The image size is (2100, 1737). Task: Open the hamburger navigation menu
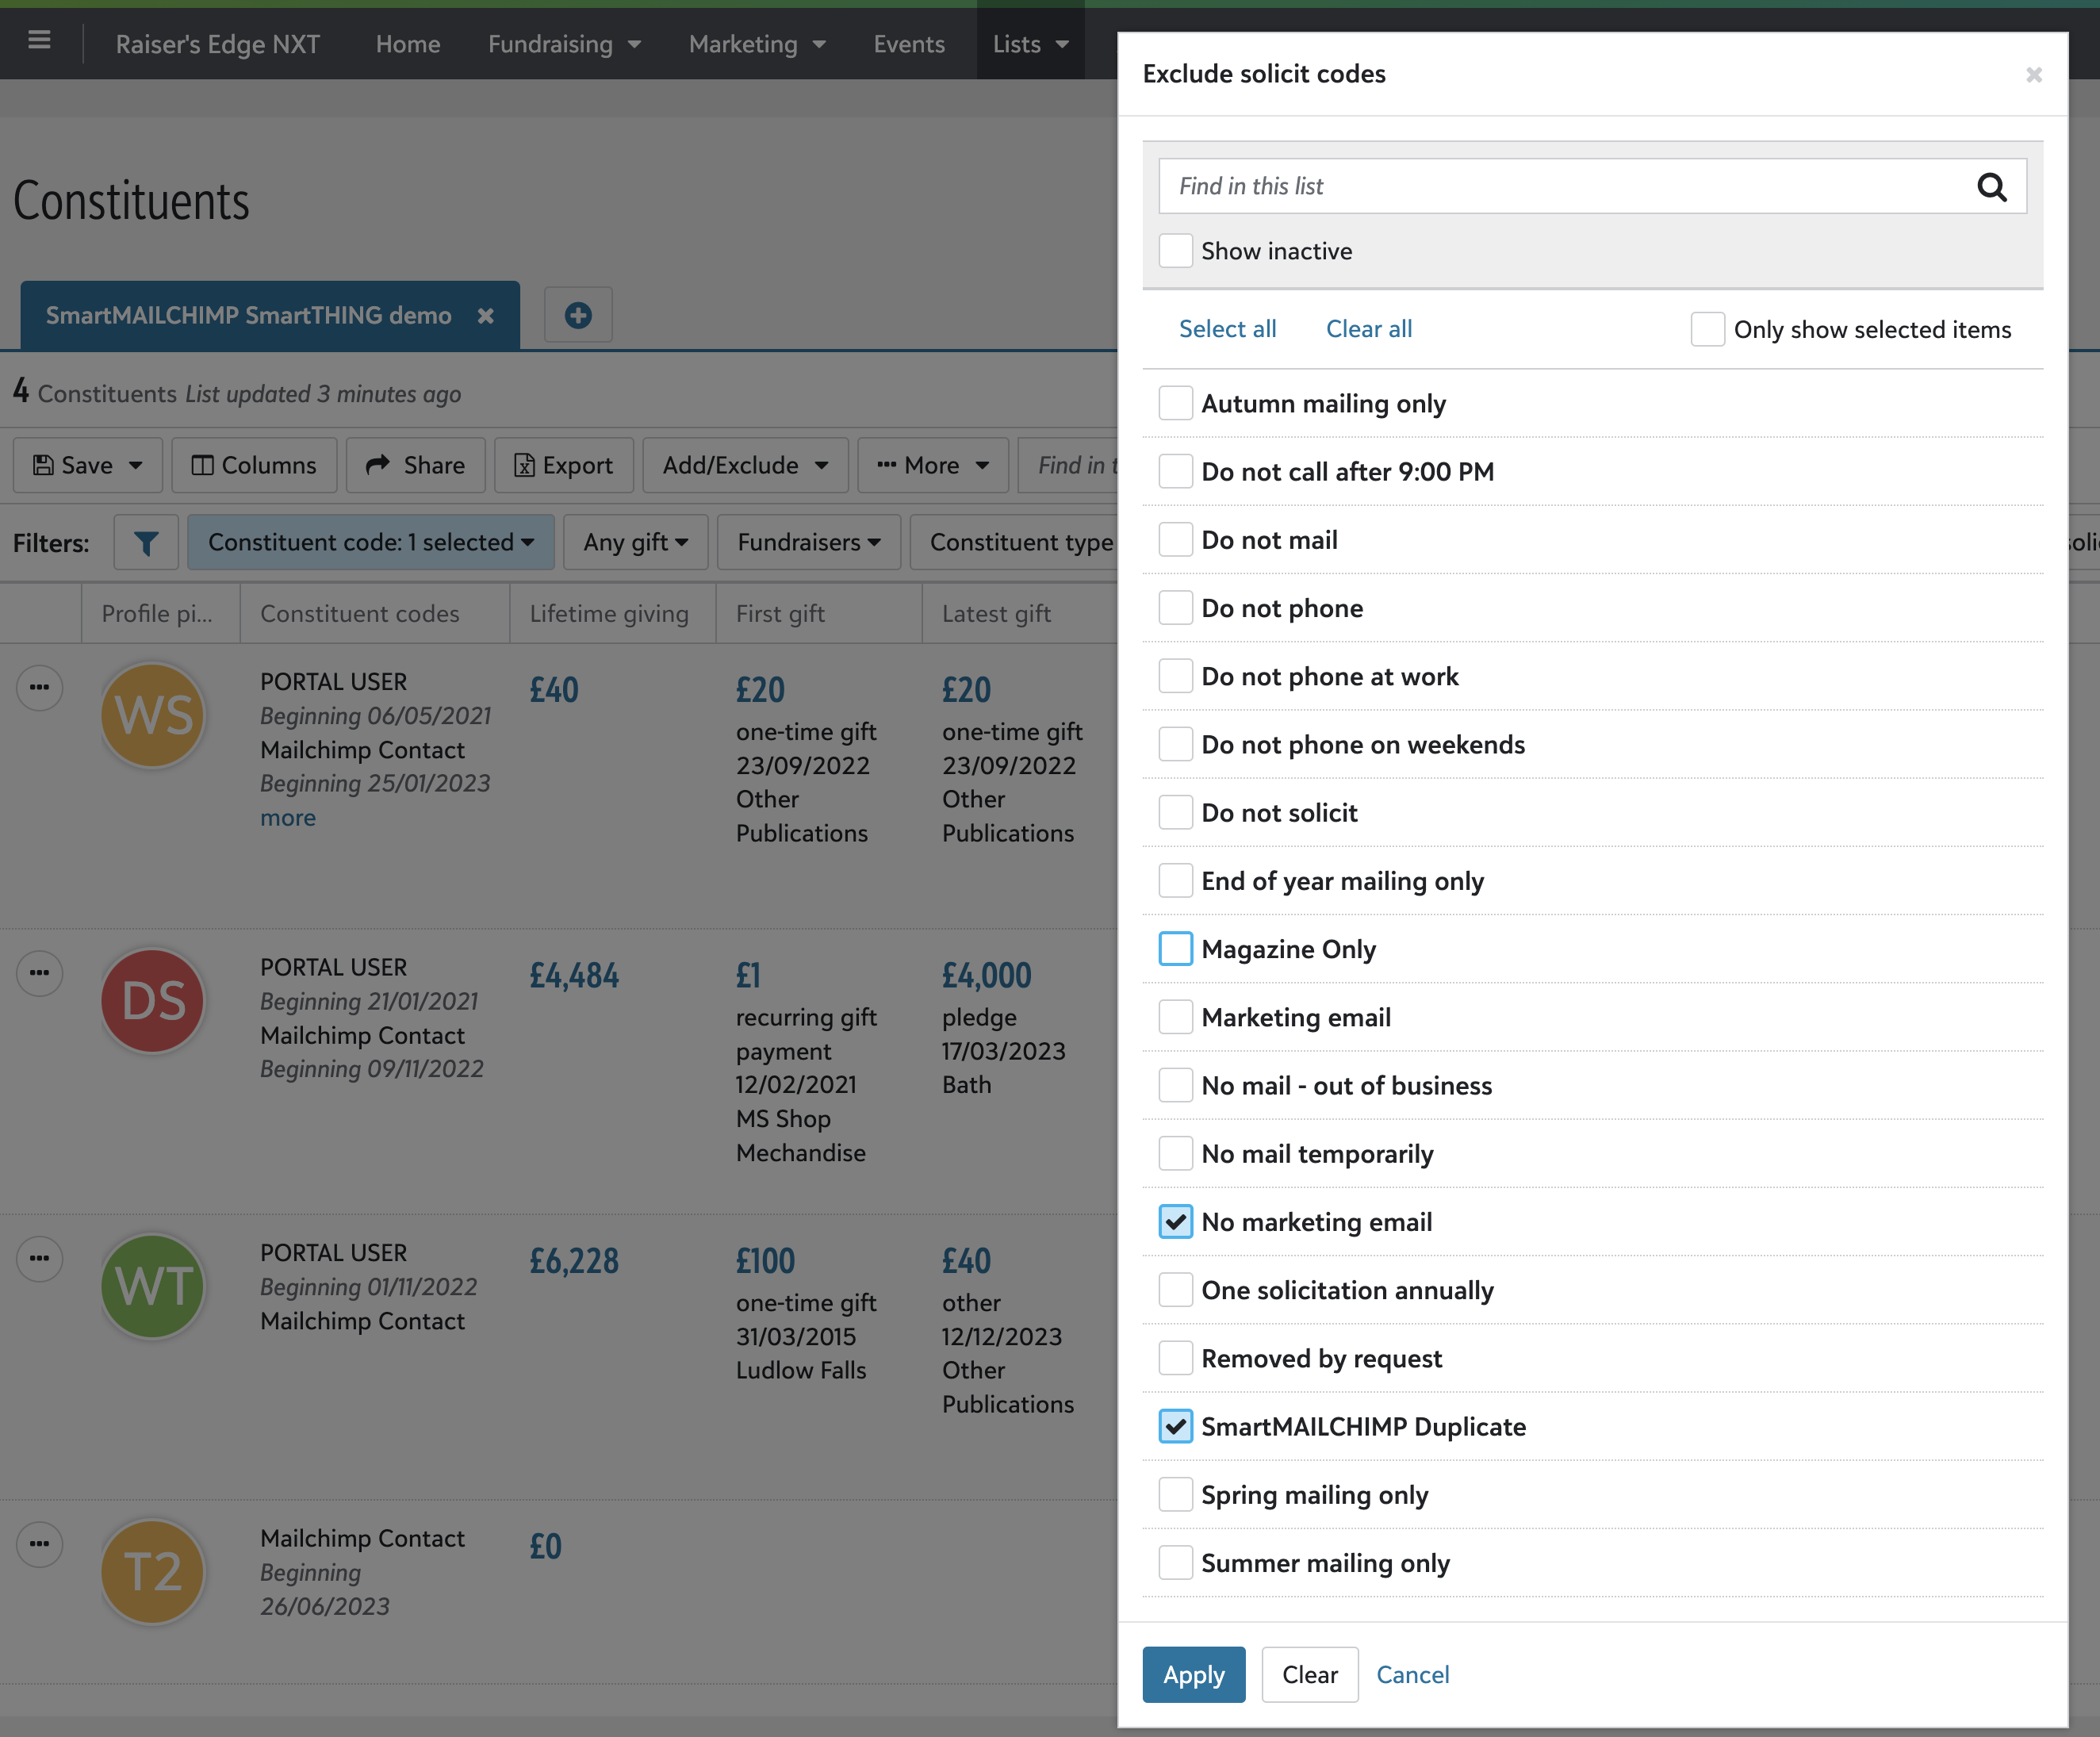point(39,41)
